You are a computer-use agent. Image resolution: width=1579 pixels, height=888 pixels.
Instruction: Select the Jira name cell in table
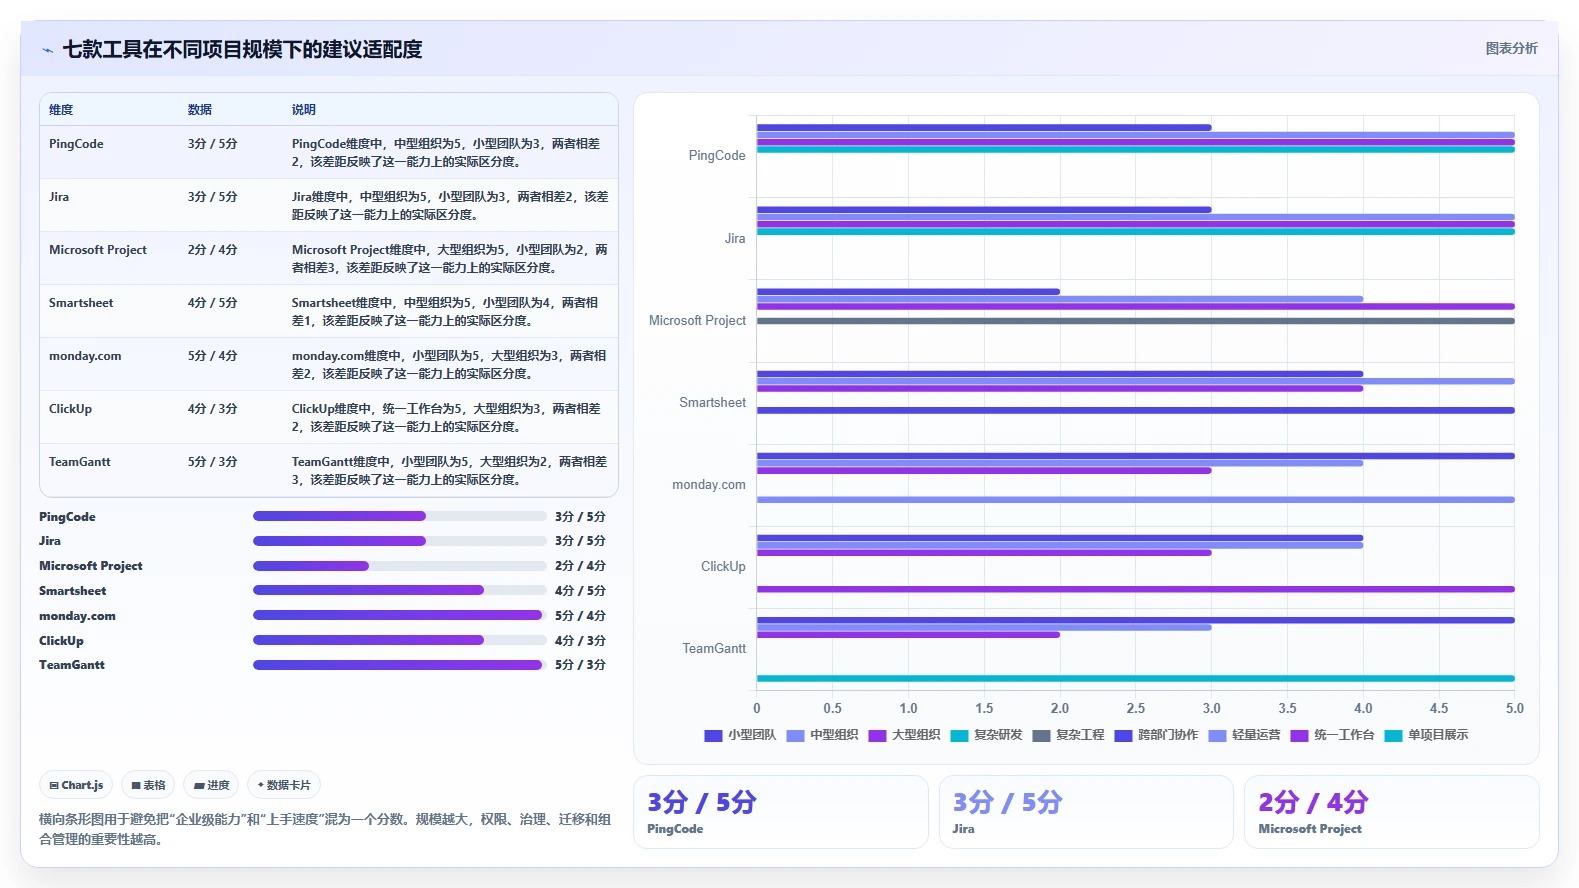pos(59,197)
